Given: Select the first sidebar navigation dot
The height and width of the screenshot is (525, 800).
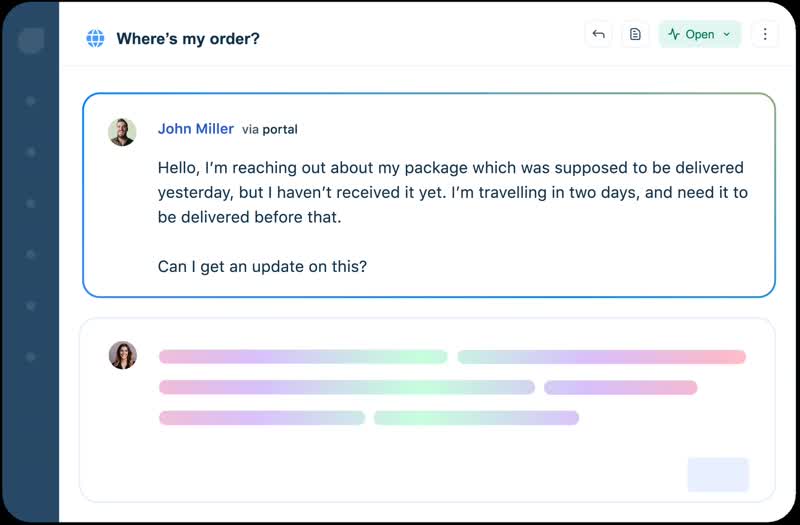Looking at the screenshot, I should (31, 101).
